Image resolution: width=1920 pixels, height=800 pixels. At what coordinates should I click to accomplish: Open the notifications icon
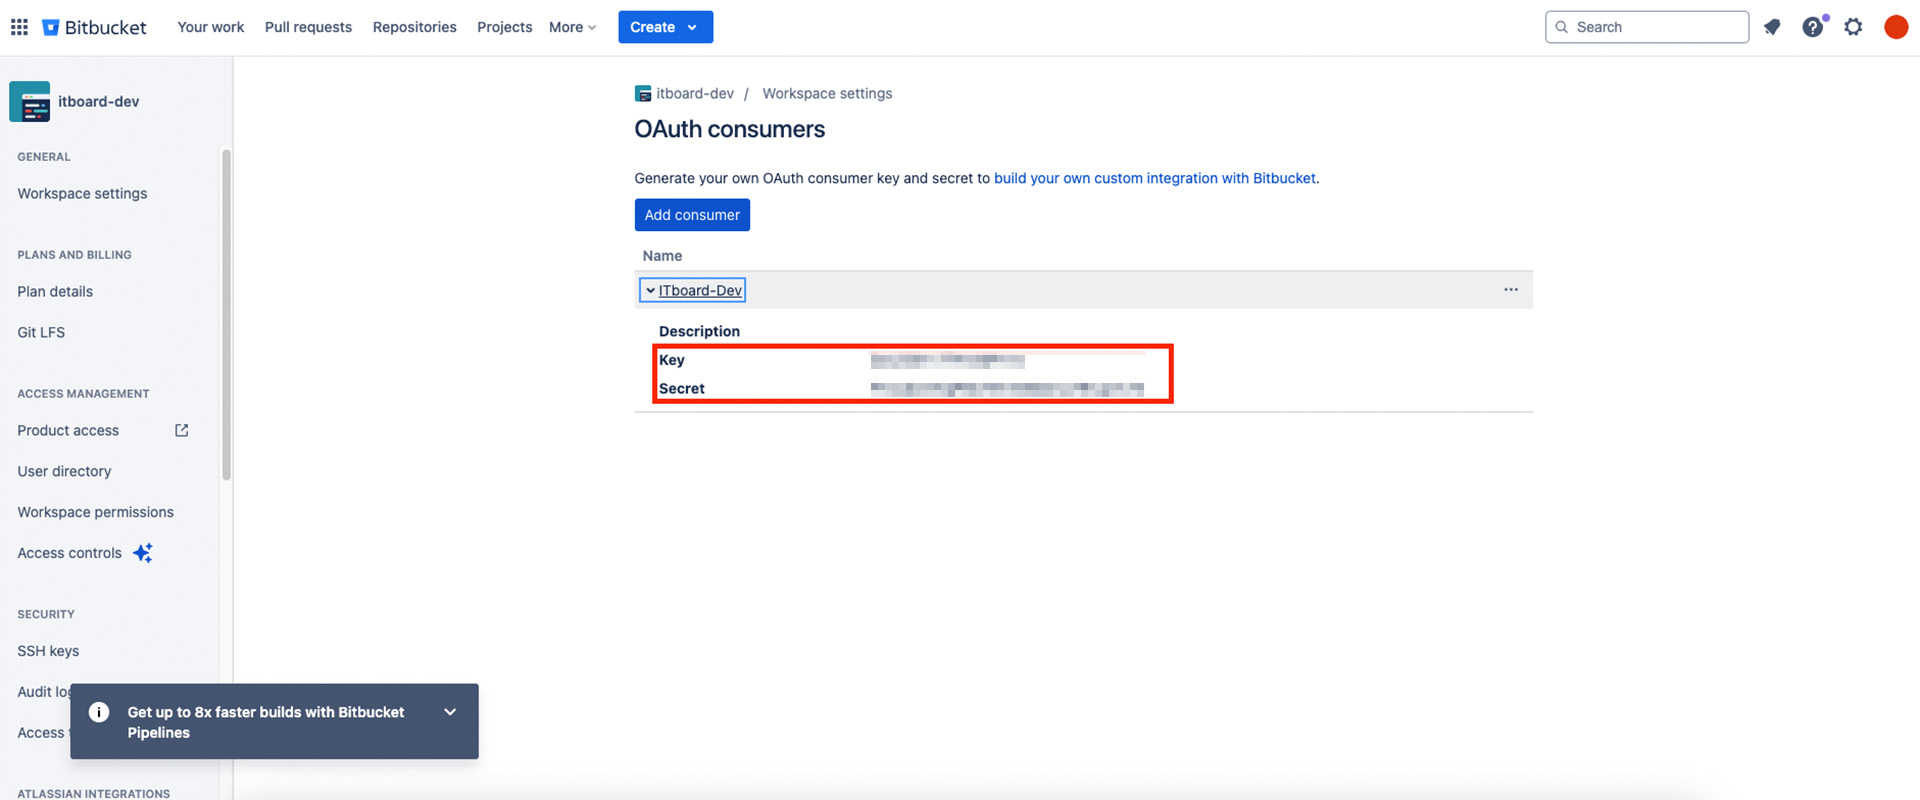click(1772, 27)
